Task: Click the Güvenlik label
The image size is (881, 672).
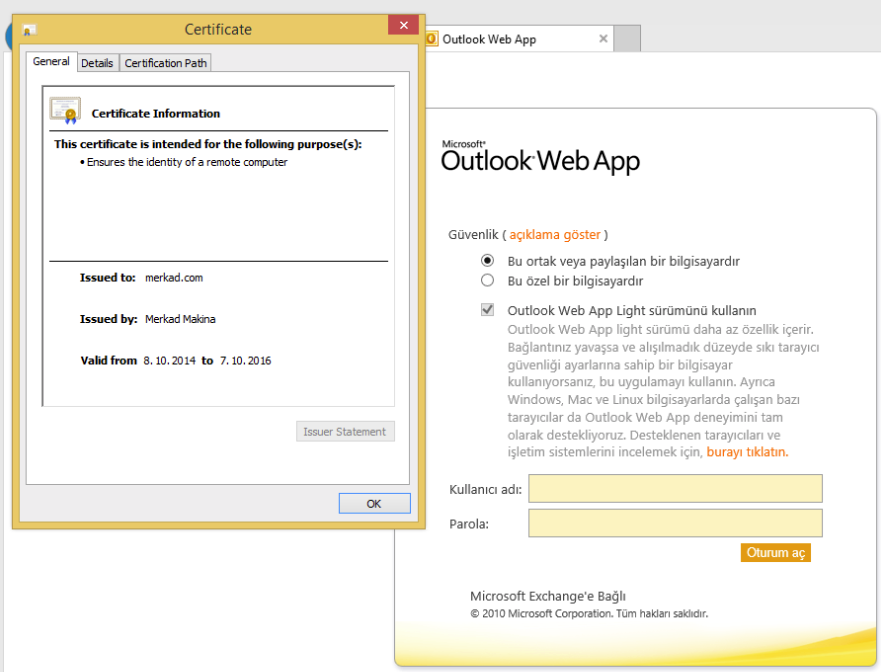Action: click(473, 235)
